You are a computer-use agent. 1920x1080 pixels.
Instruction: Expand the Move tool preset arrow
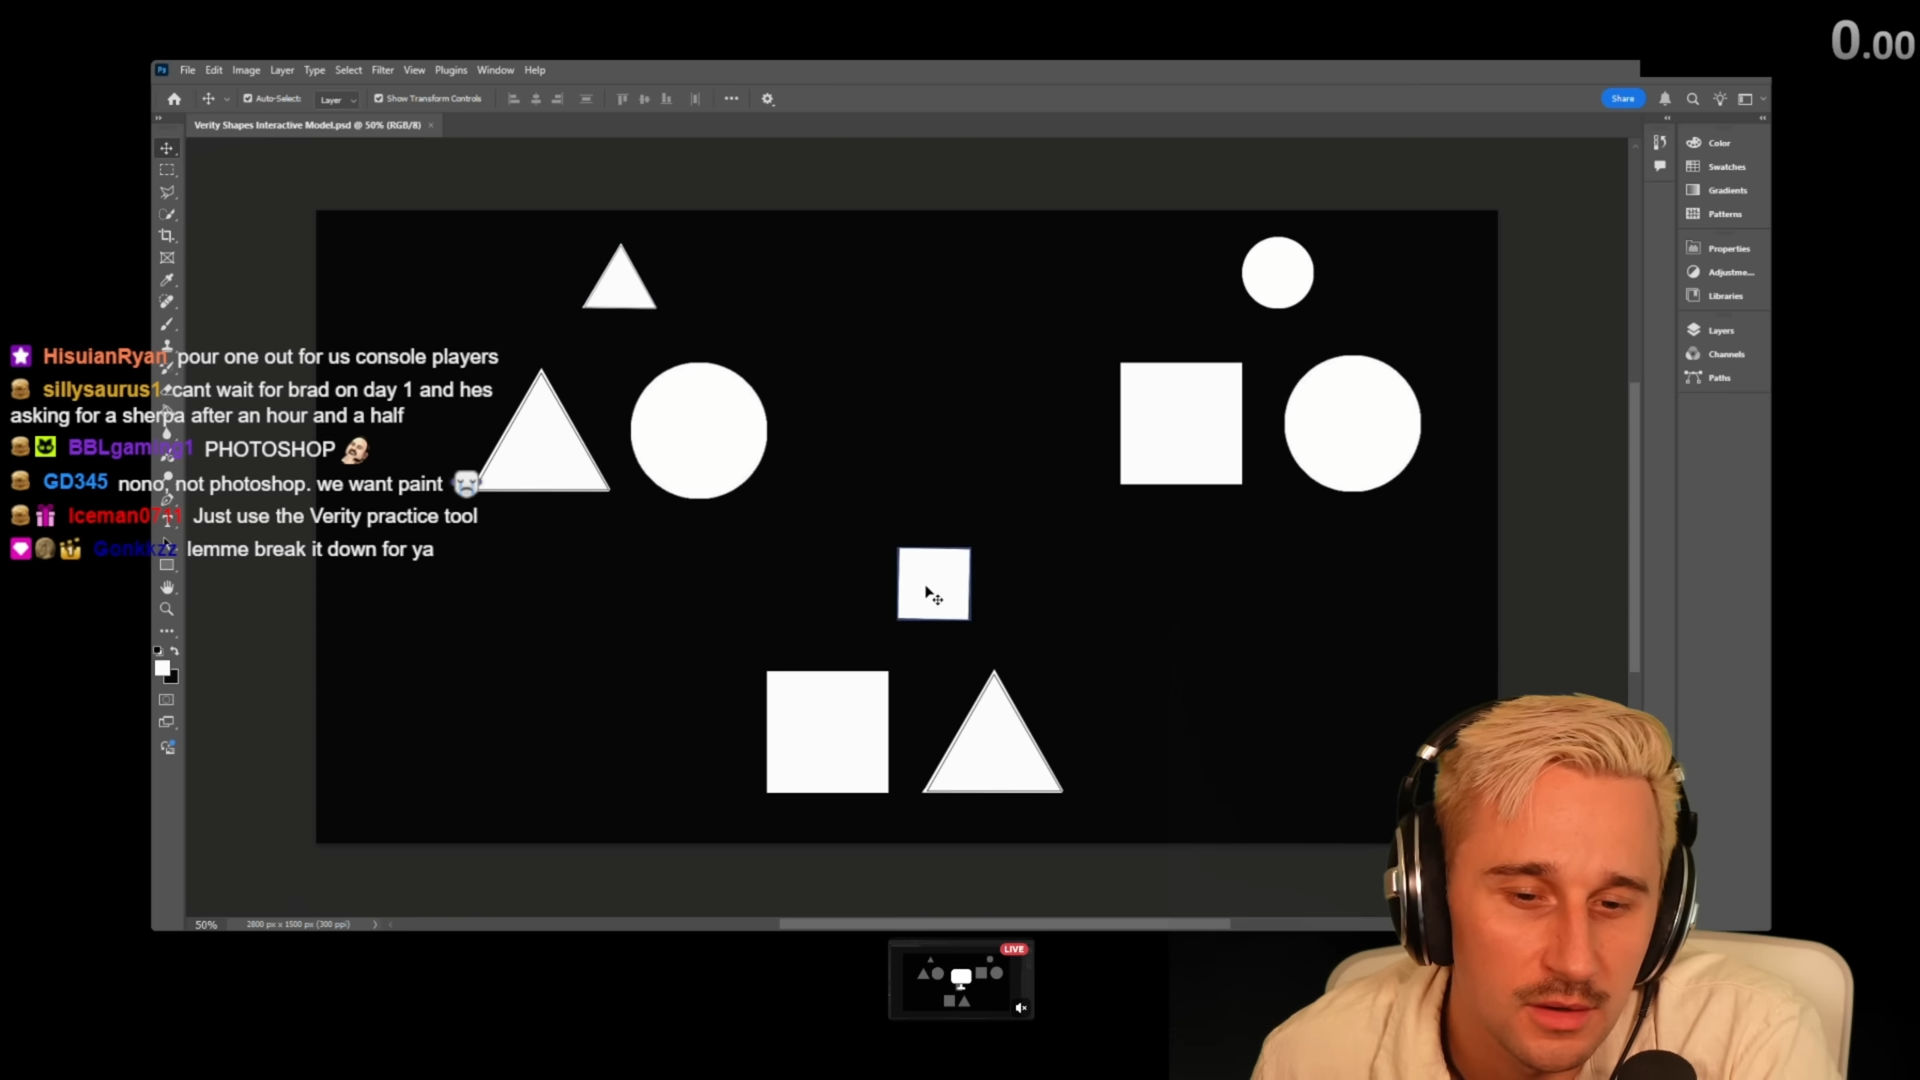(227, 99)
